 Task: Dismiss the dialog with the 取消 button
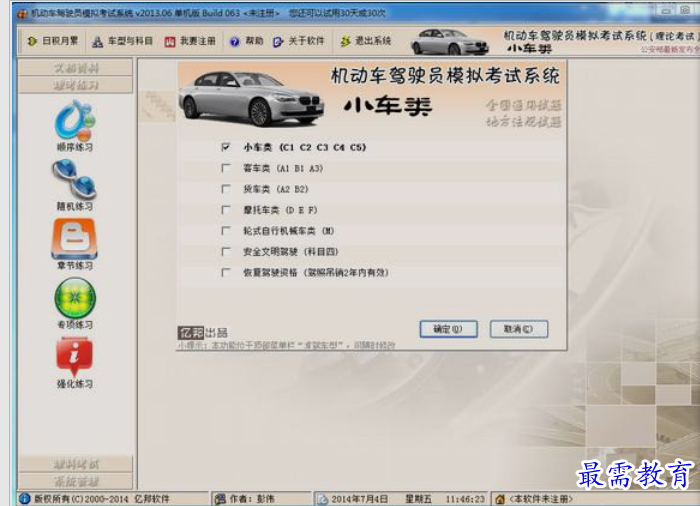click(x=519, y=329)
